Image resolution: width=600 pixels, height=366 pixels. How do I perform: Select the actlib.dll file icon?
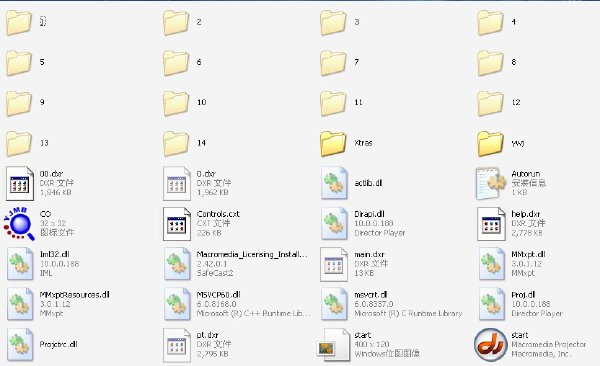[x=334, y=183]
